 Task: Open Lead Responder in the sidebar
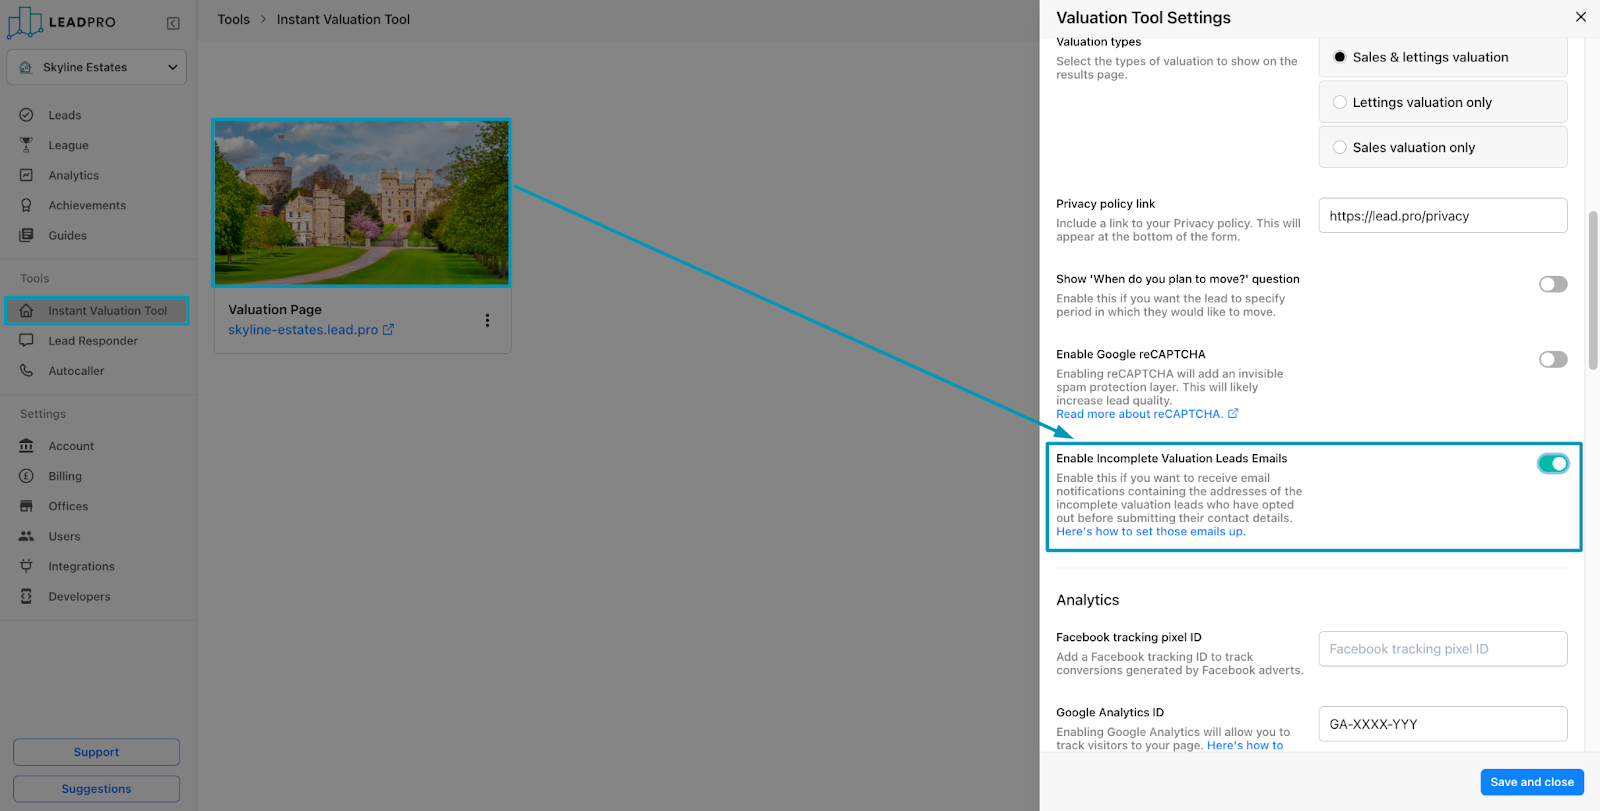93,341
